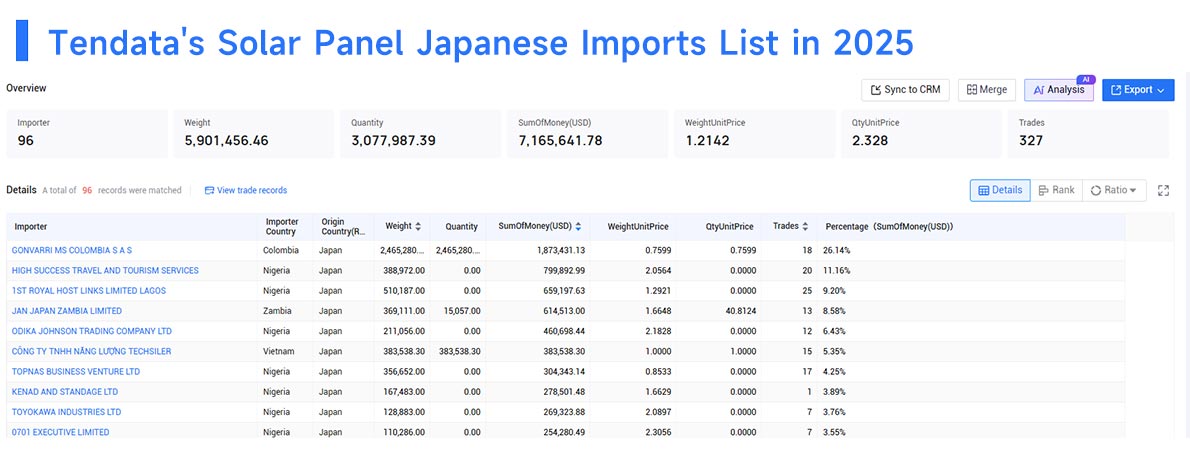Sort by the SumOfMoney(USD) column arrows
The image size is (1190, 472).
click(x=578, y=226)
